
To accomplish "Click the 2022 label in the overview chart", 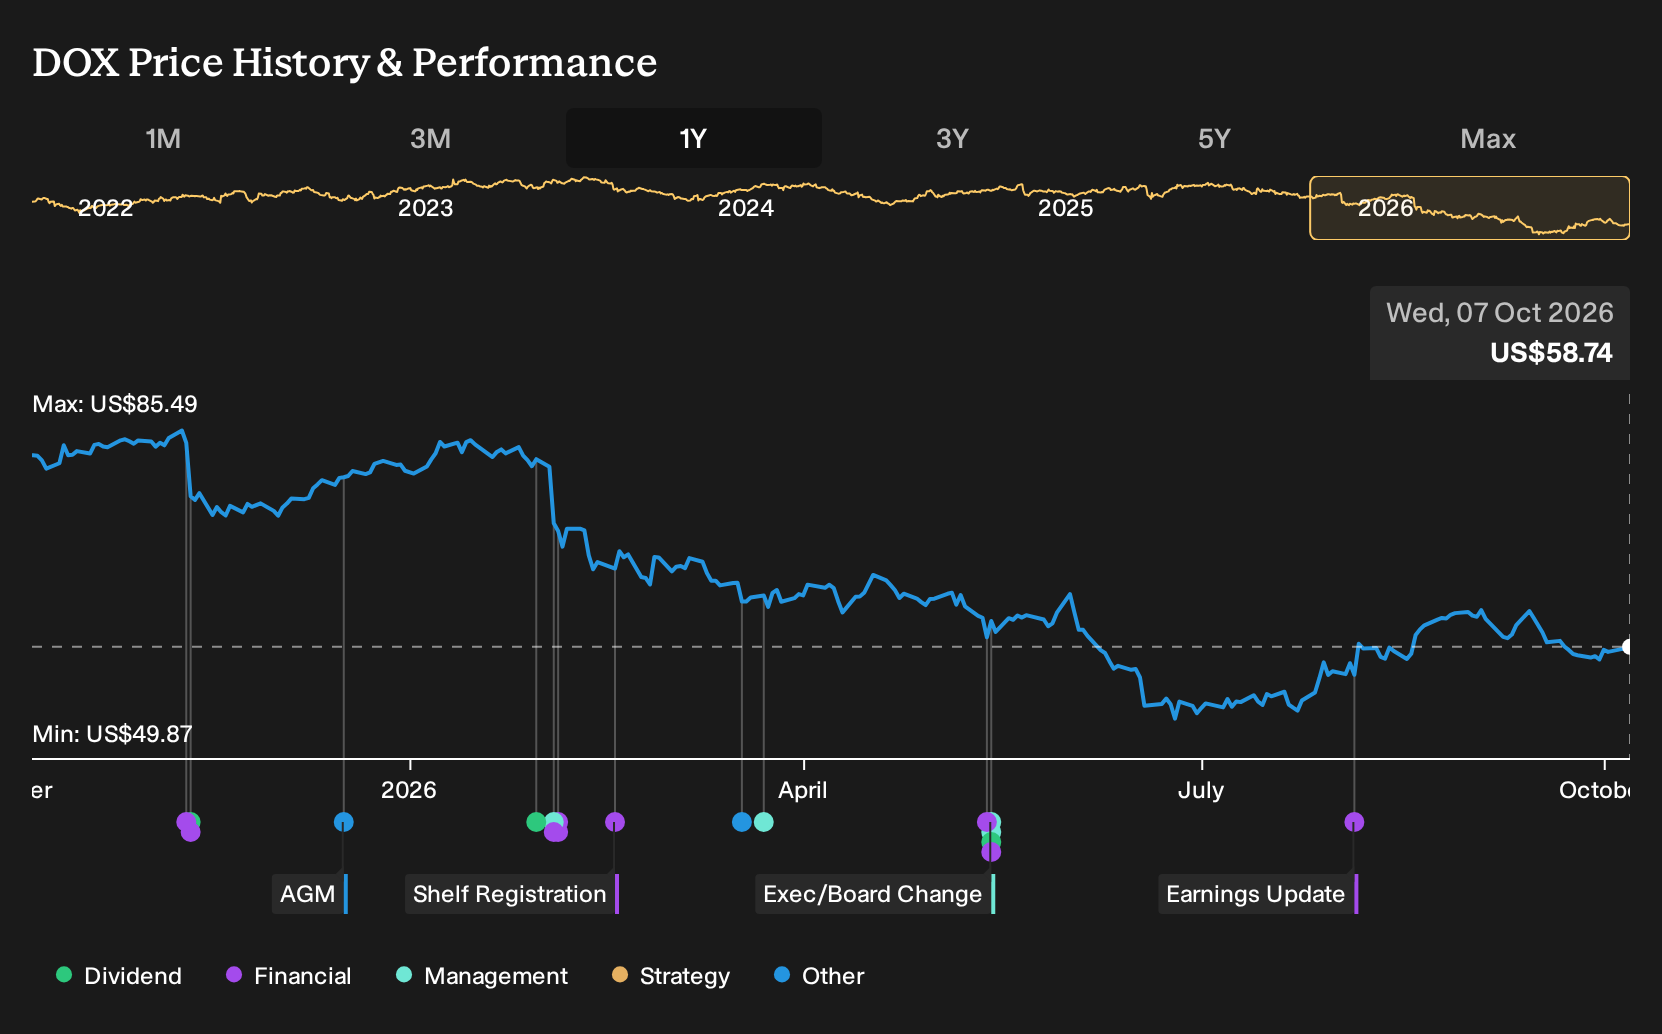I will (105, 208).
